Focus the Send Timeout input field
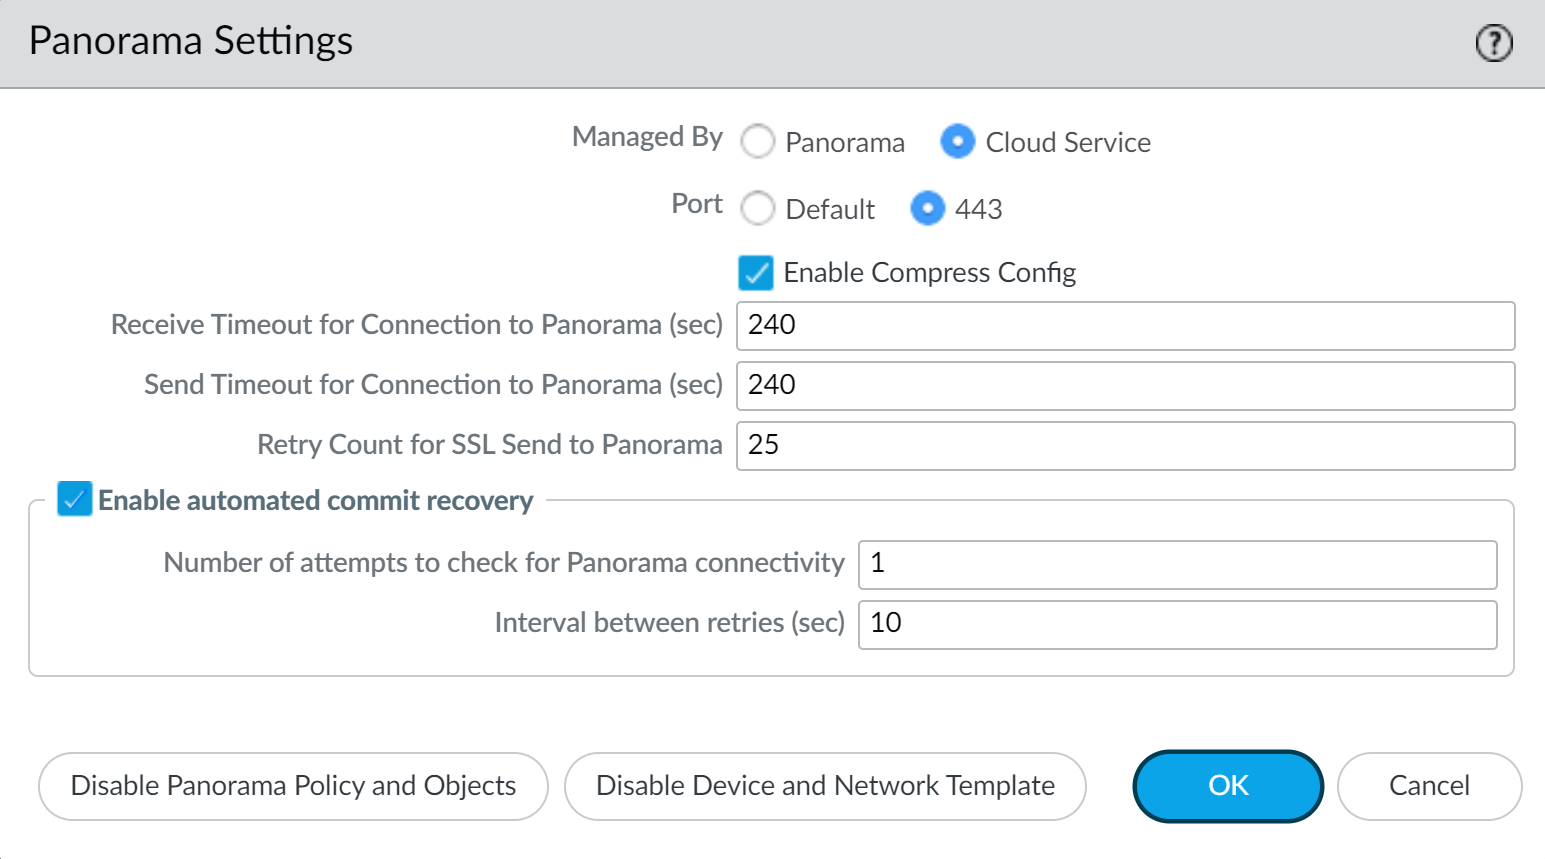Screen dimensions: 1545x859 click(x=1125, y=386)
